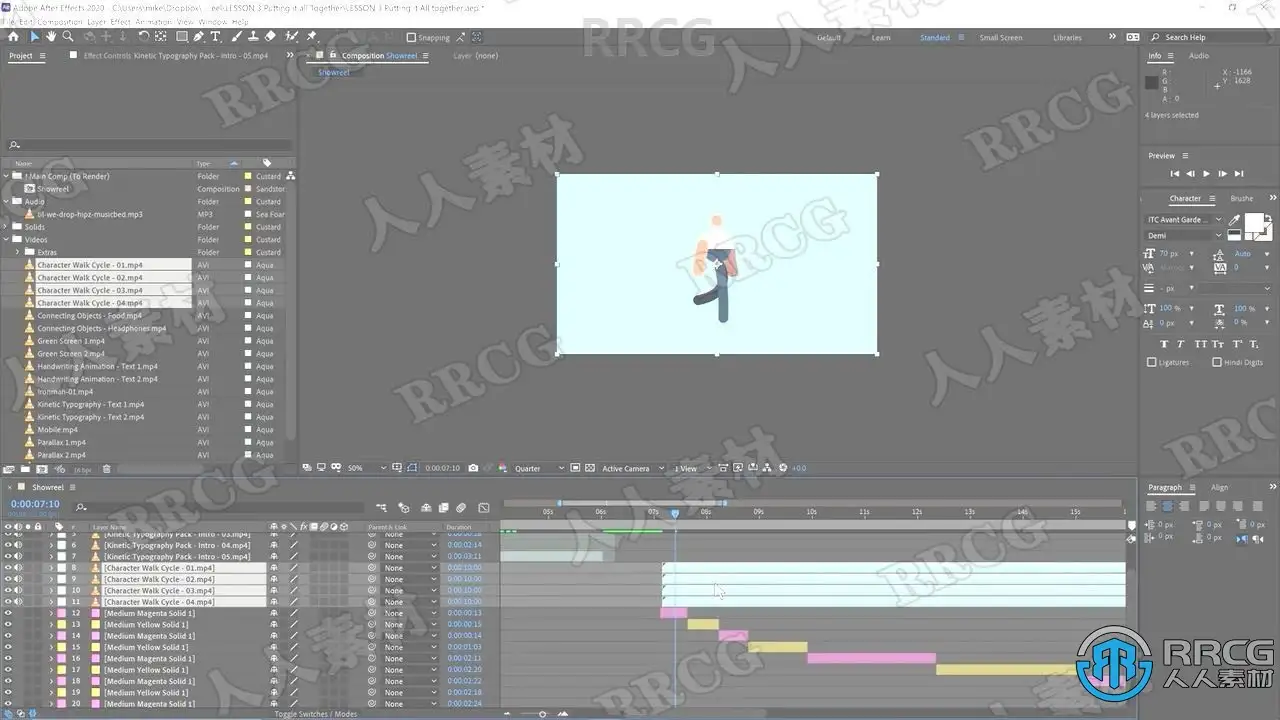Toggle the Ligatures checkbox
Screen dimensions: 1280x720
pos(1152,362)
